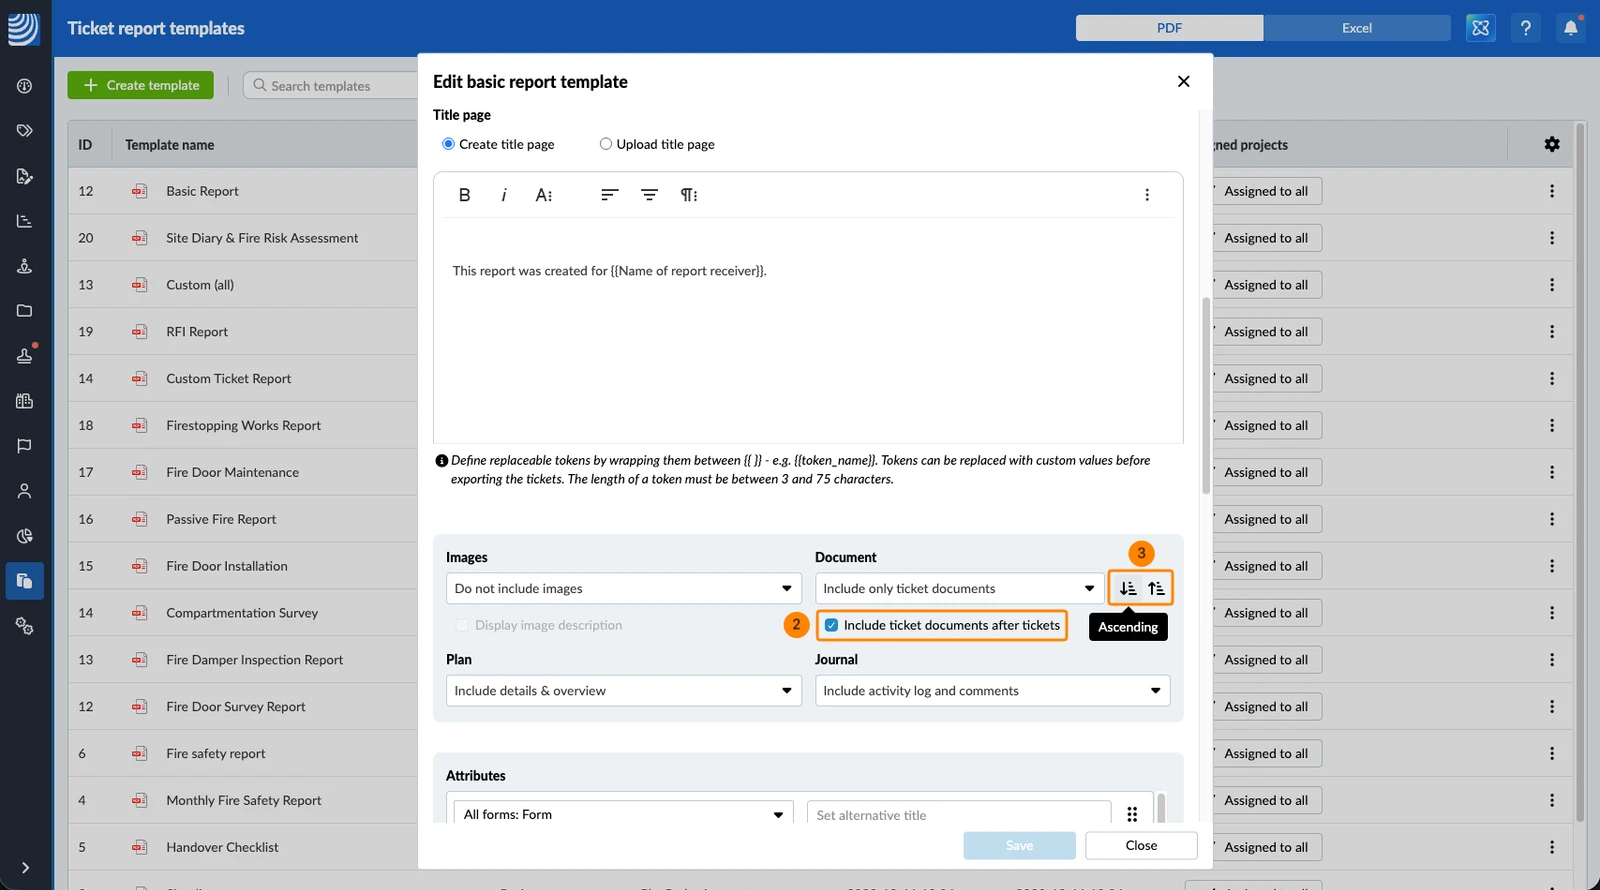Click the Close button in dialog

click(1141, 845)
